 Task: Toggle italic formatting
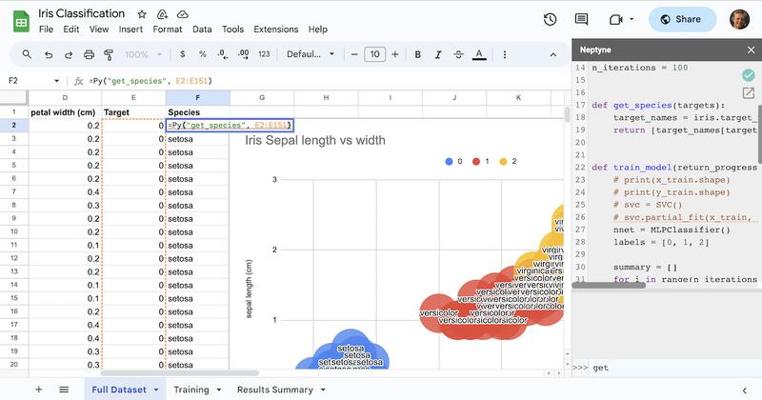438,54
